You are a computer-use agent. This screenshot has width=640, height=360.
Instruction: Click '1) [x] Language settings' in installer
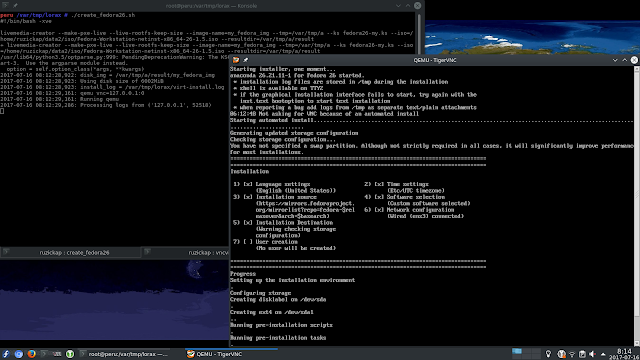point(272,184)
